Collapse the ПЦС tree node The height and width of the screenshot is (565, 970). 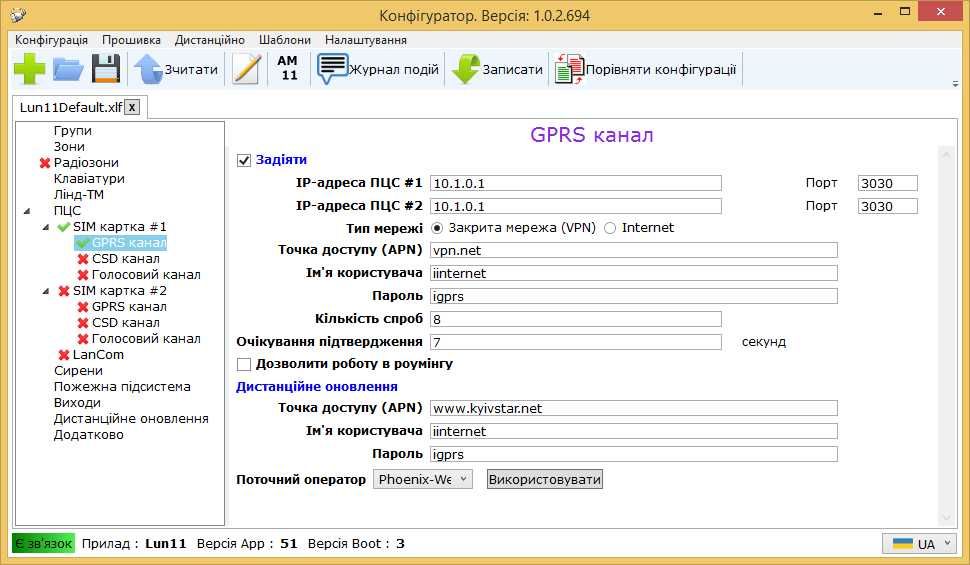click(27, 211)
